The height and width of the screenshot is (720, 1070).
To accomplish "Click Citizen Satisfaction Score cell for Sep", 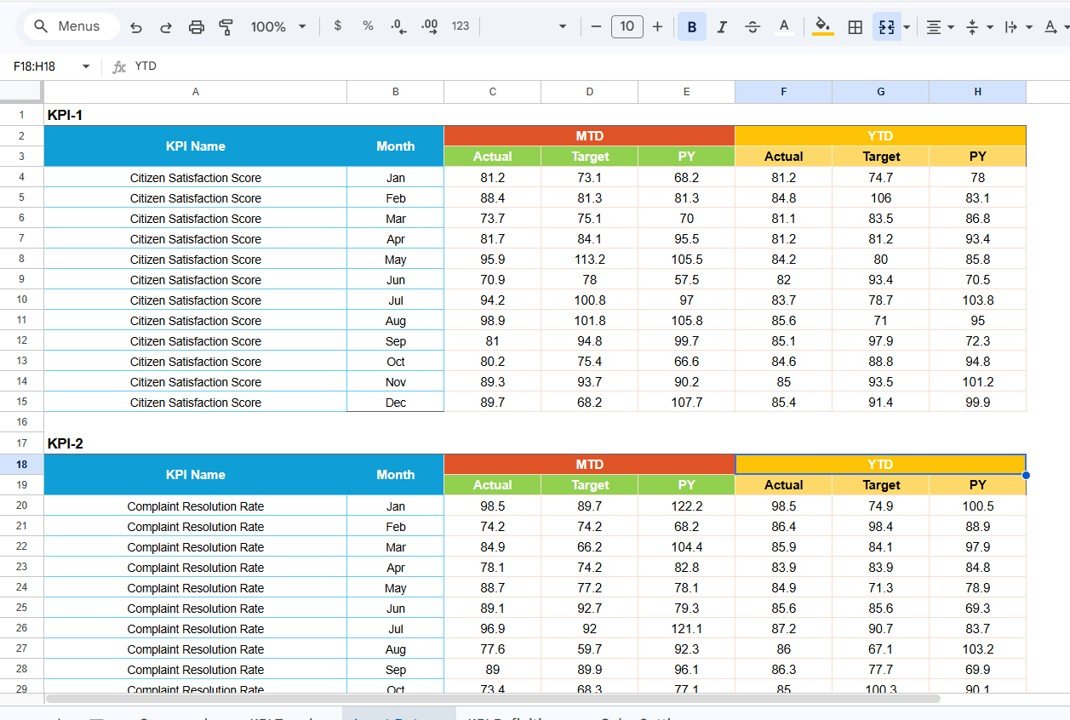I will (x=195, y=341).
